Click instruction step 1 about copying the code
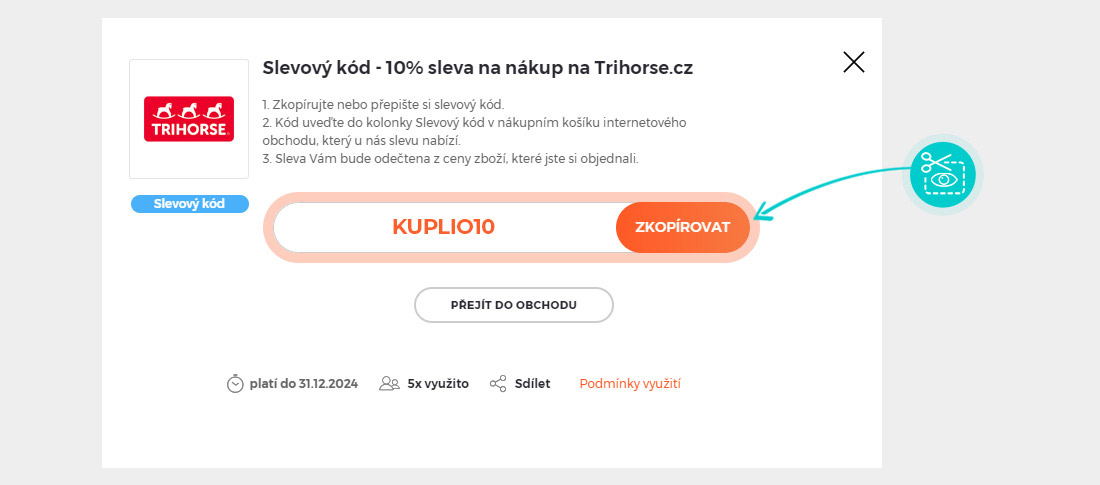The height and width of the screenshot is (485, 1100). click(383, 104)
